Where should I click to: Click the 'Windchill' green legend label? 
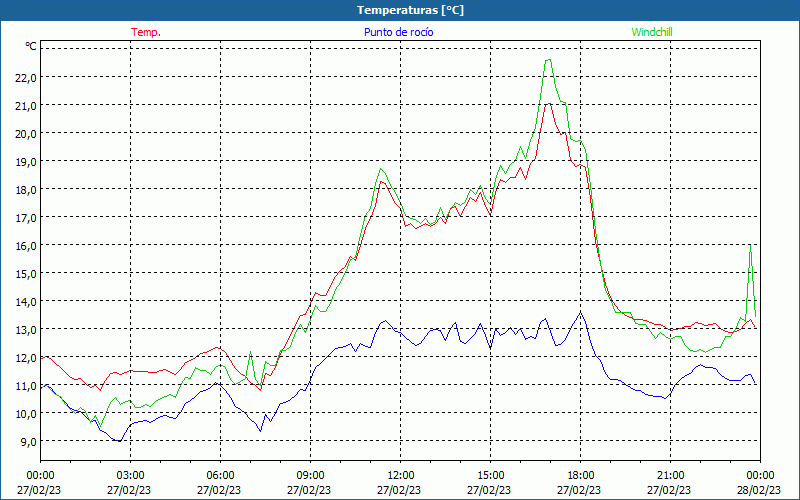(652, 32)
